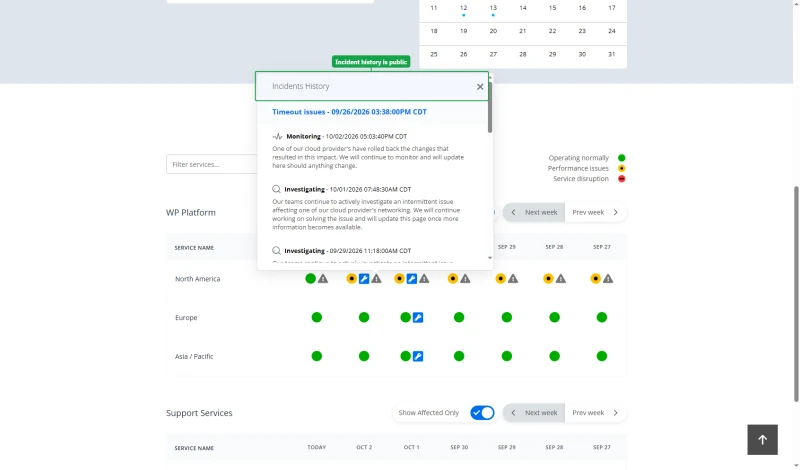Toggle Show Affected Only for Support Services
This screenshot has width=800, height=470.
pyautogui.click(x=482, y=412)
